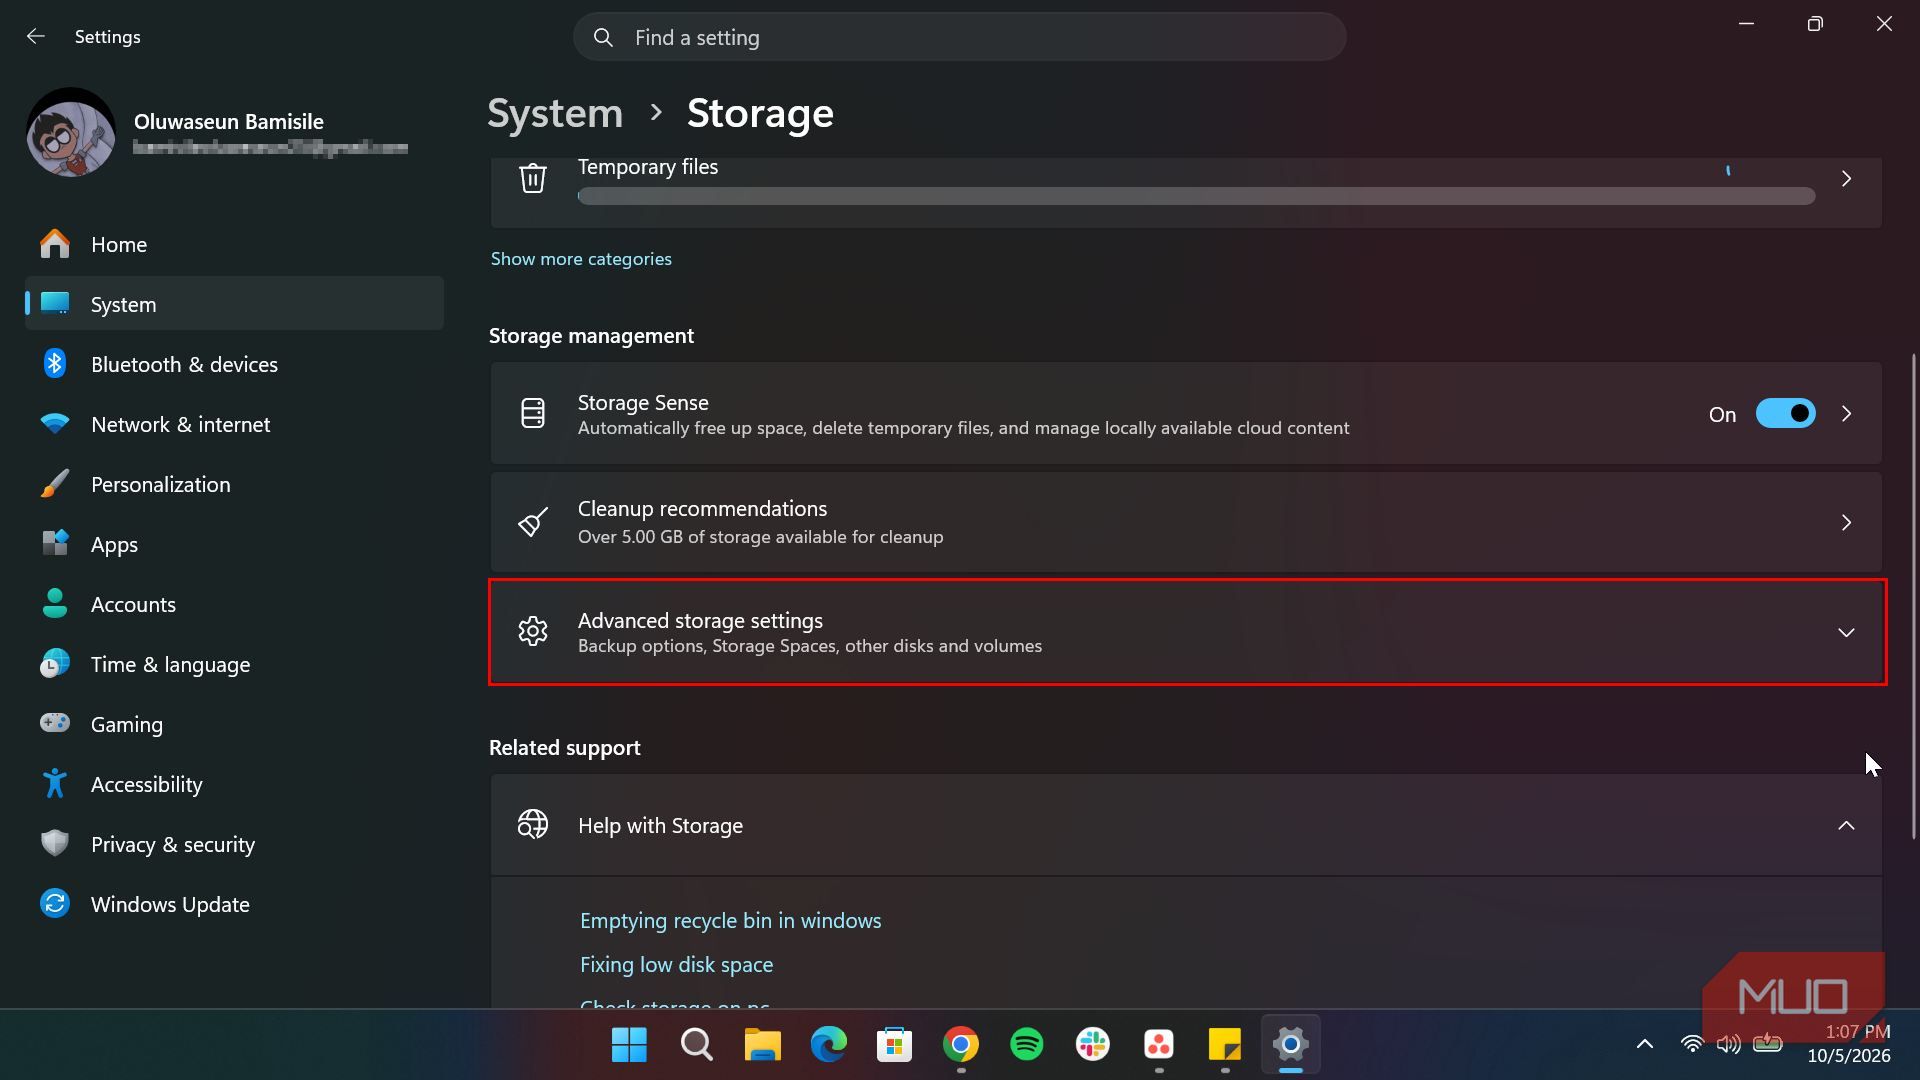Click the Temporary files trash icon
This screenshot has width=1920, height=1080.
coord(533,178)
